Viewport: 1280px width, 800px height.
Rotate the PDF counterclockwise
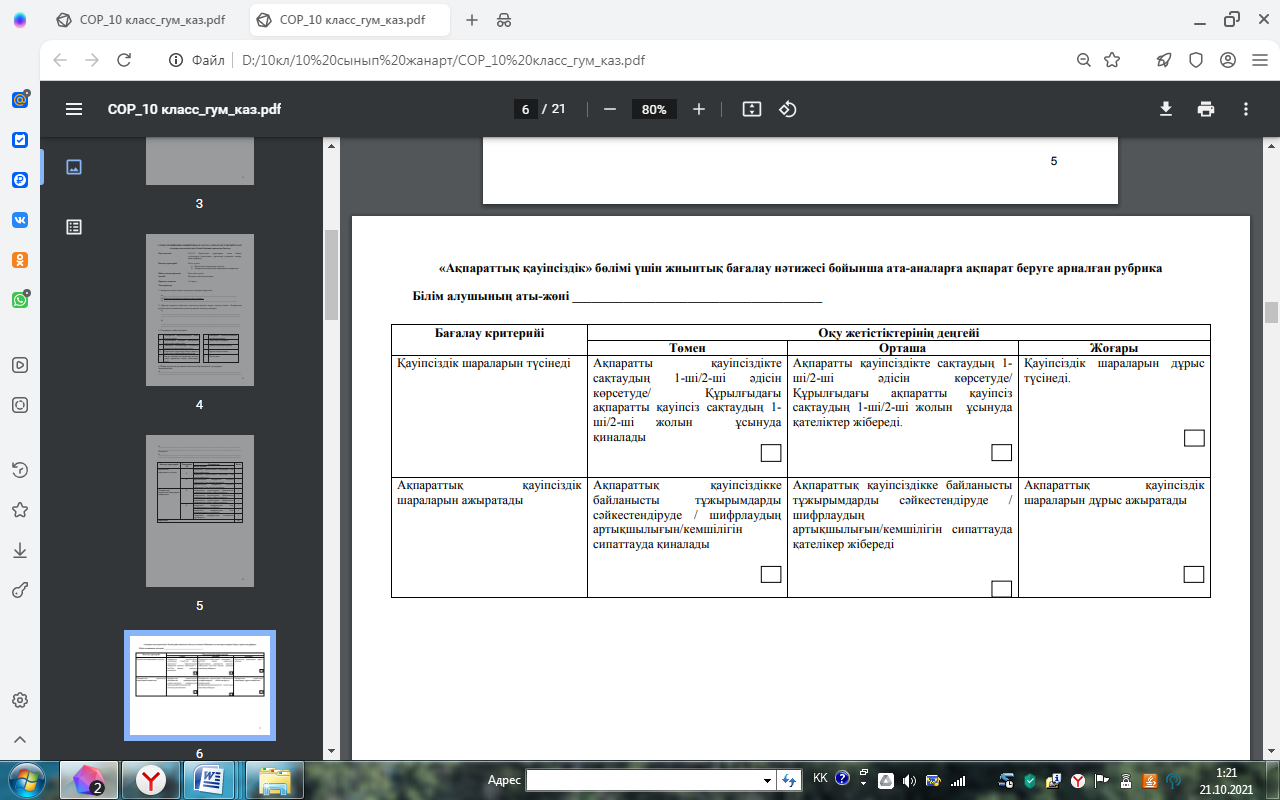(x=788, y=109)
